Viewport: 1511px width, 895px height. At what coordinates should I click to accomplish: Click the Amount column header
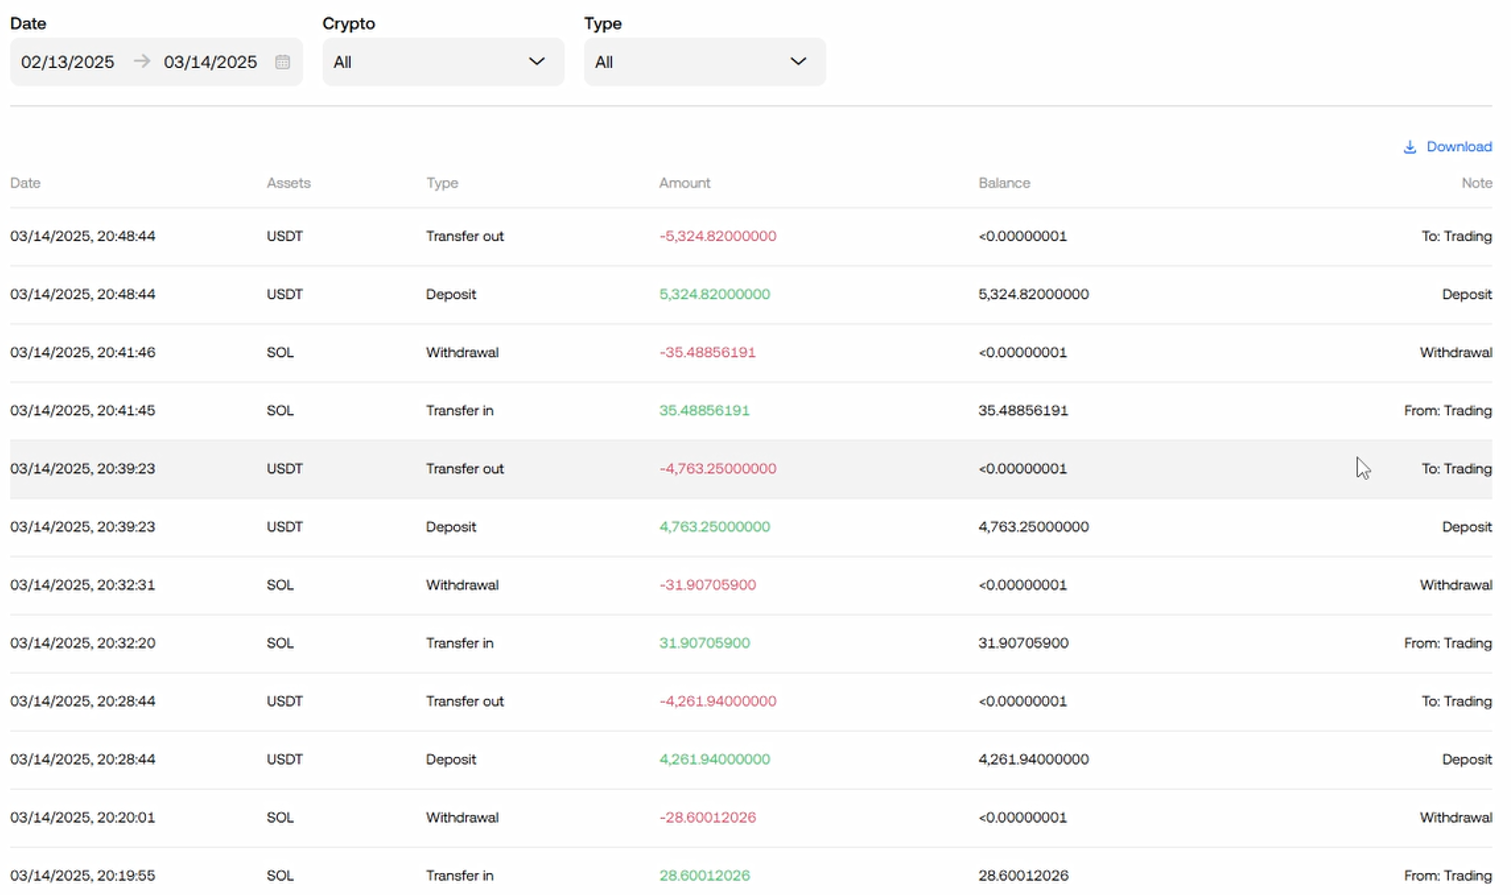[x=684, y=183]
